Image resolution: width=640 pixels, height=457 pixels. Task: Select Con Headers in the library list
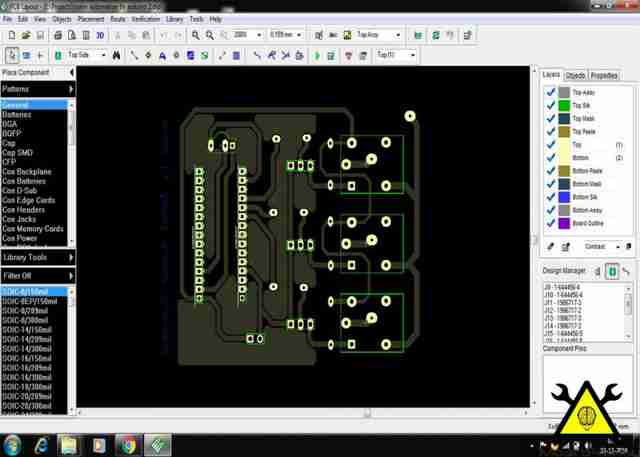tap(24, 210)
